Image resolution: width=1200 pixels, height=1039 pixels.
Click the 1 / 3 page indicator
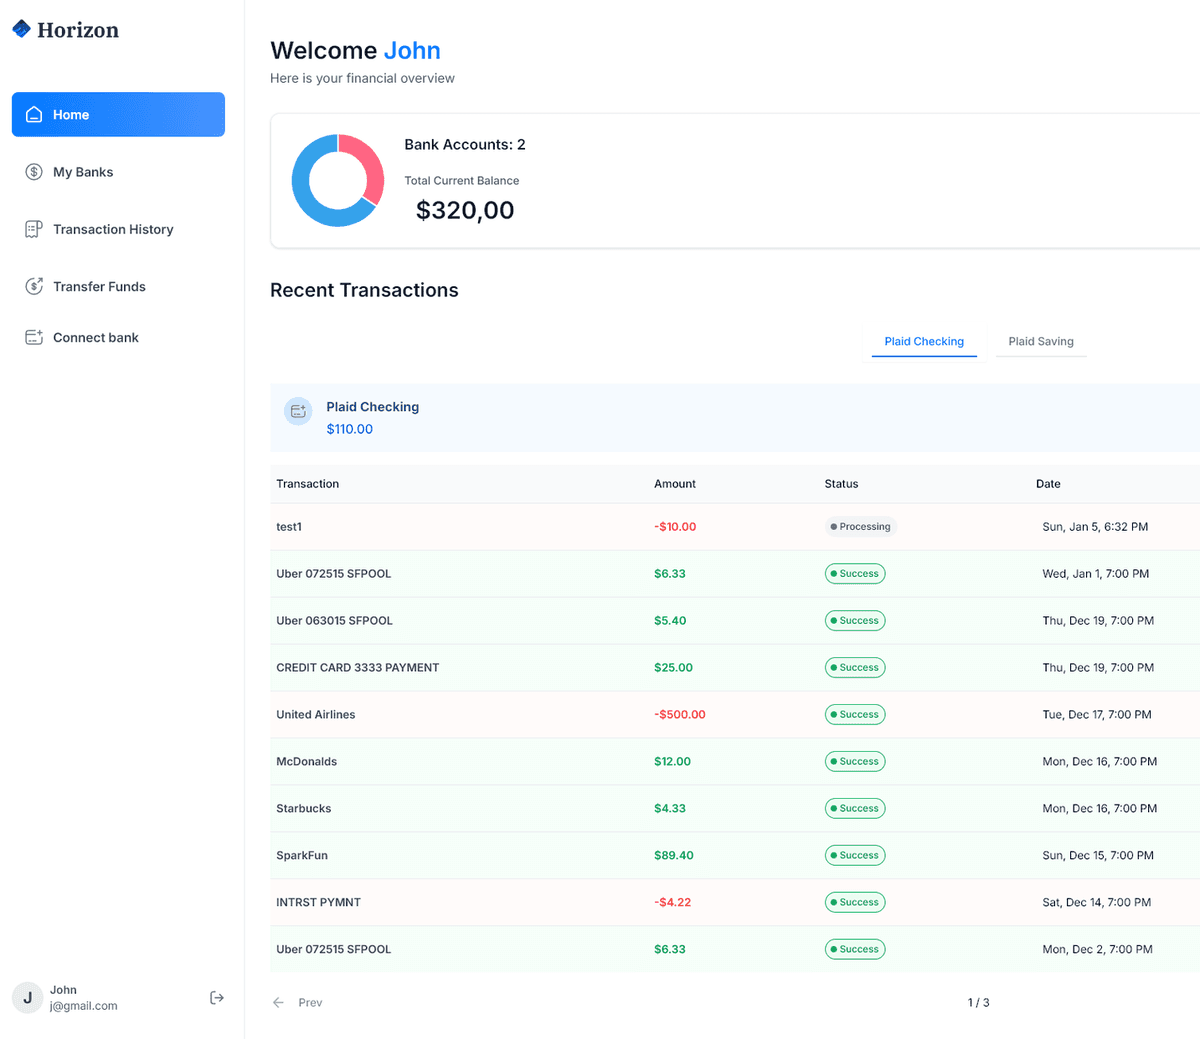[x=979, y=1002]
